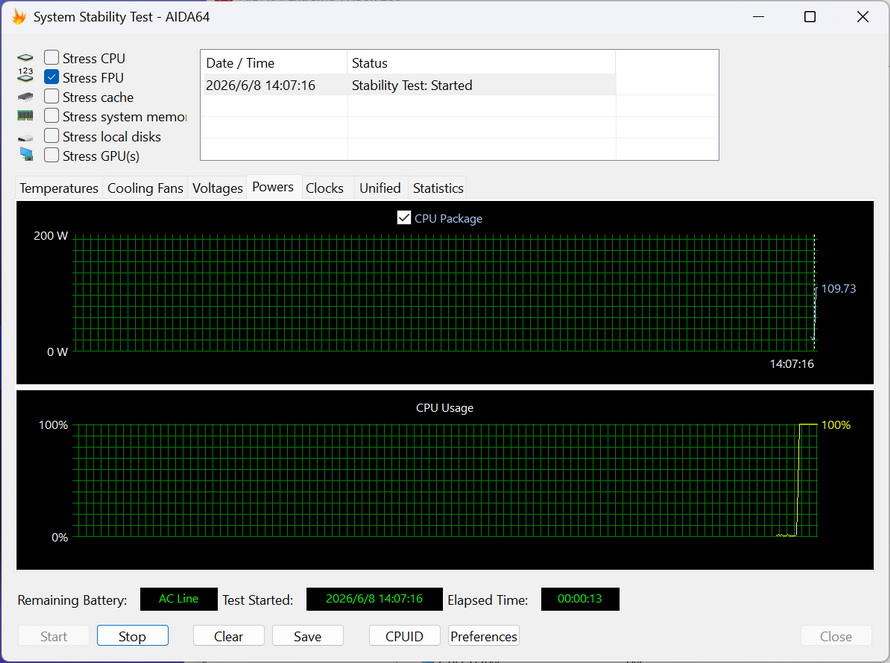
Task: Maximize the System Stability Test window
Action: coord(810,17)
